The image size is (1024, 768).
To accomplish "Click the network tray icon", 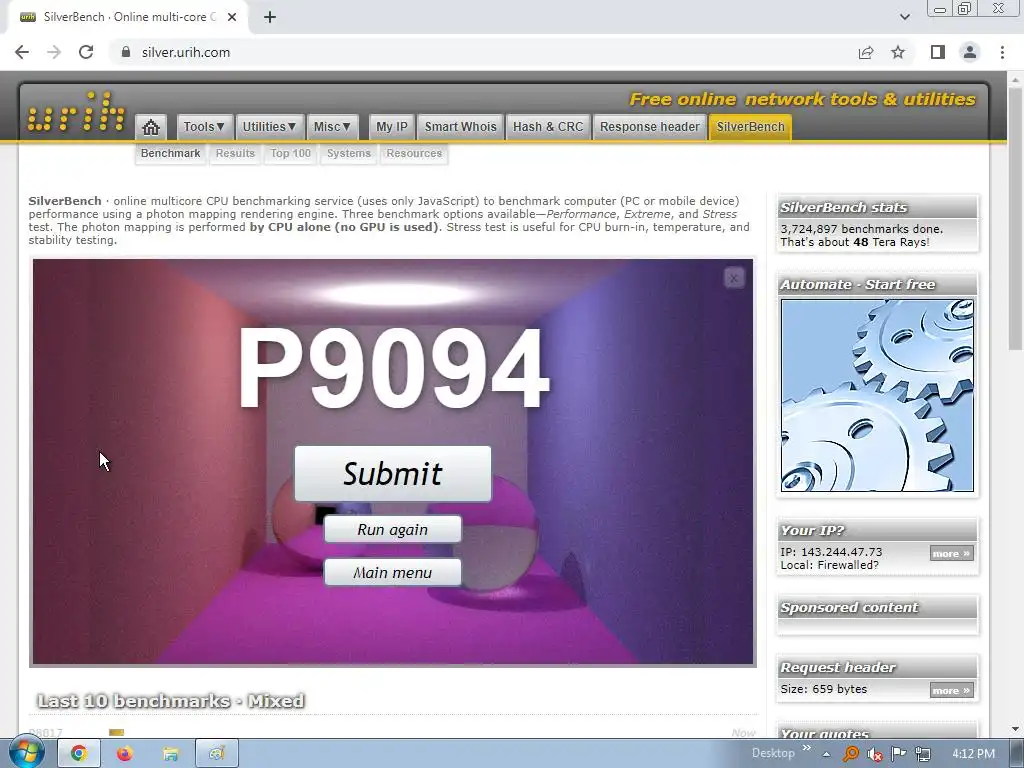I will coord(923,754).
